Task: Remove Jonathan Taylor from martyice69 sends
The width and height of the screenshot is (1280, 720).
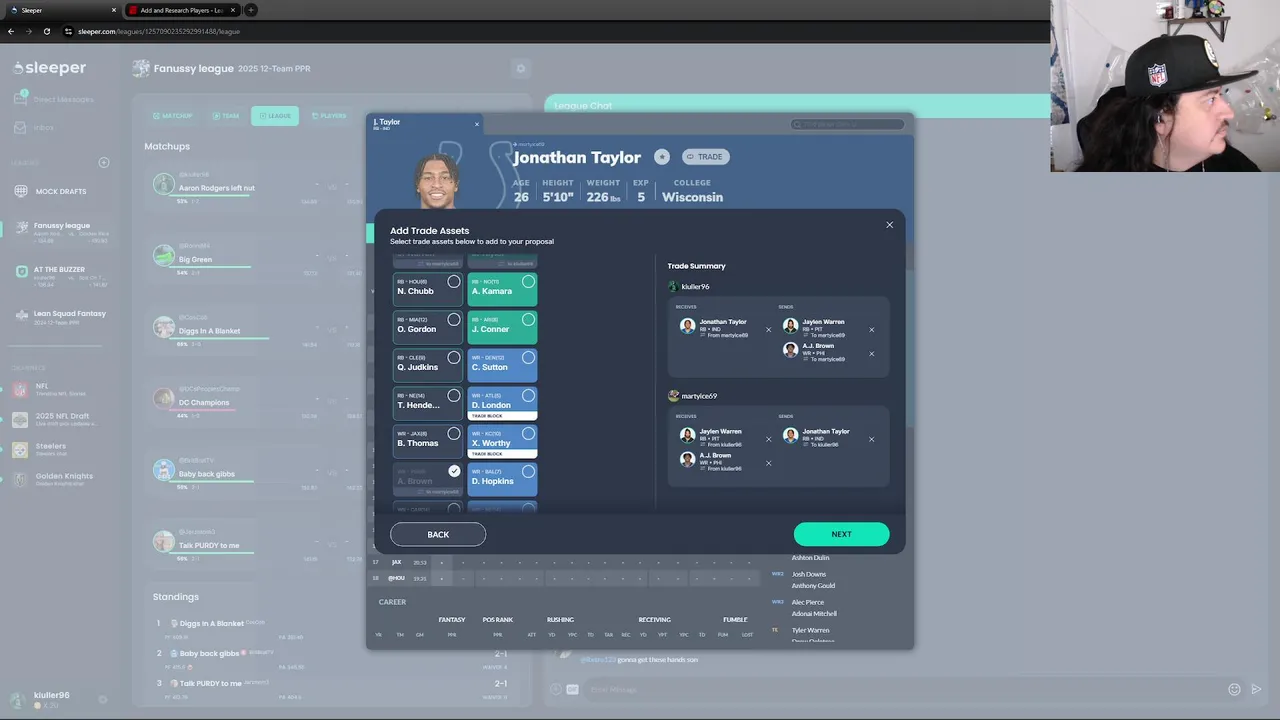Action: point(871,439)
